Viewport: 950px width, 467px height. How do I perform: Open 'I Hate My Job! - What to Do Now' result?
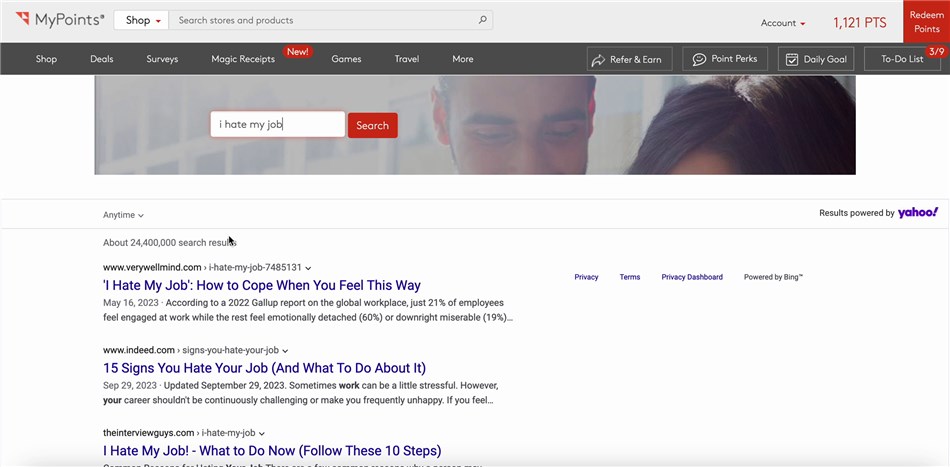click(x=272, y=451)
